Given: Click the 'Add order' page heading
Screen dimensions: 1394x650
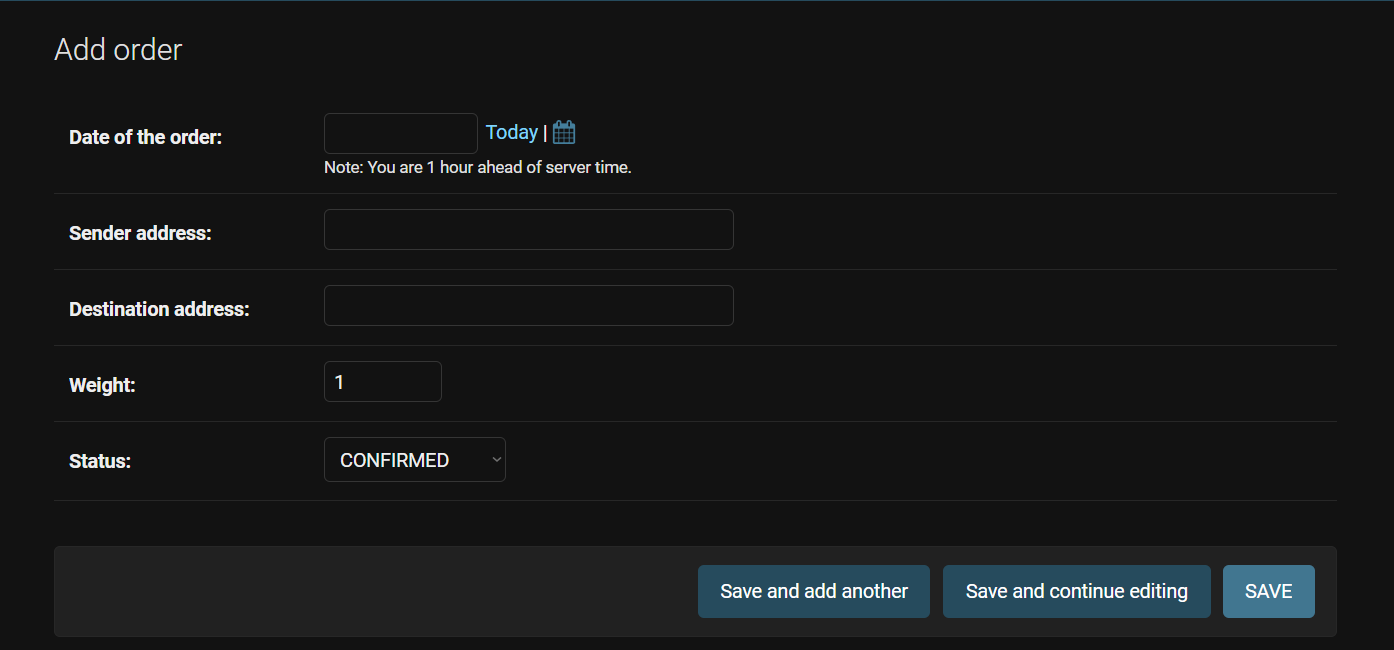Looking at the screenshot, I should 118,50.
